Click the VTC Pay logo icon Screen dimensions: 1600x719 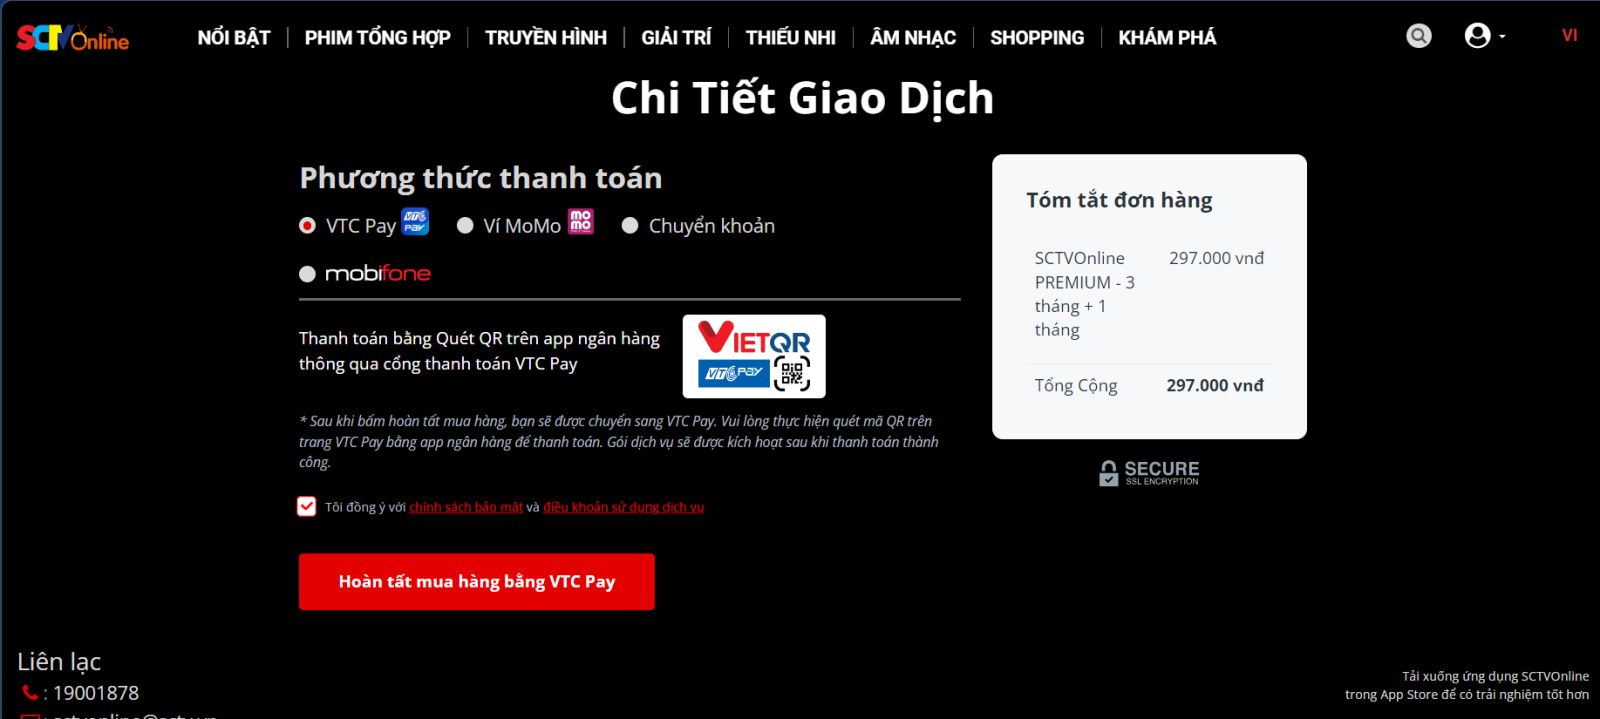415,221
